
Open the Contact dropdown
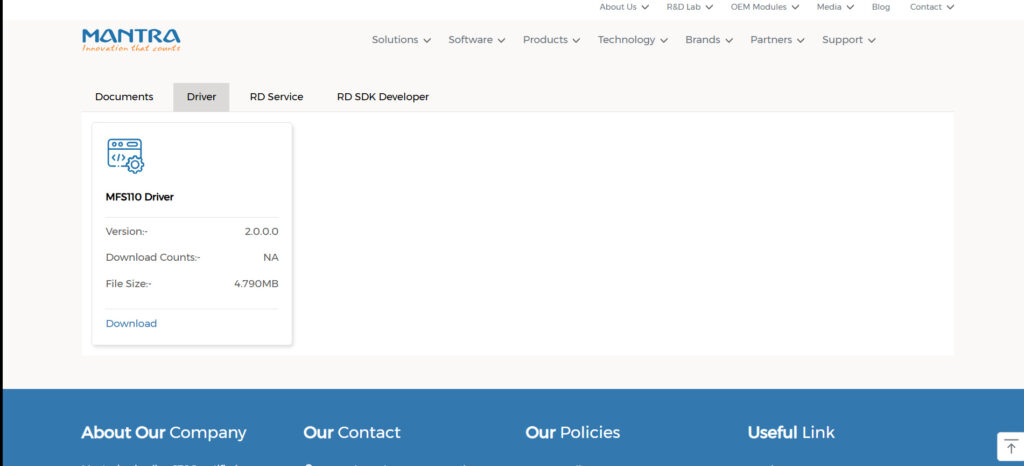coord(932,7)
